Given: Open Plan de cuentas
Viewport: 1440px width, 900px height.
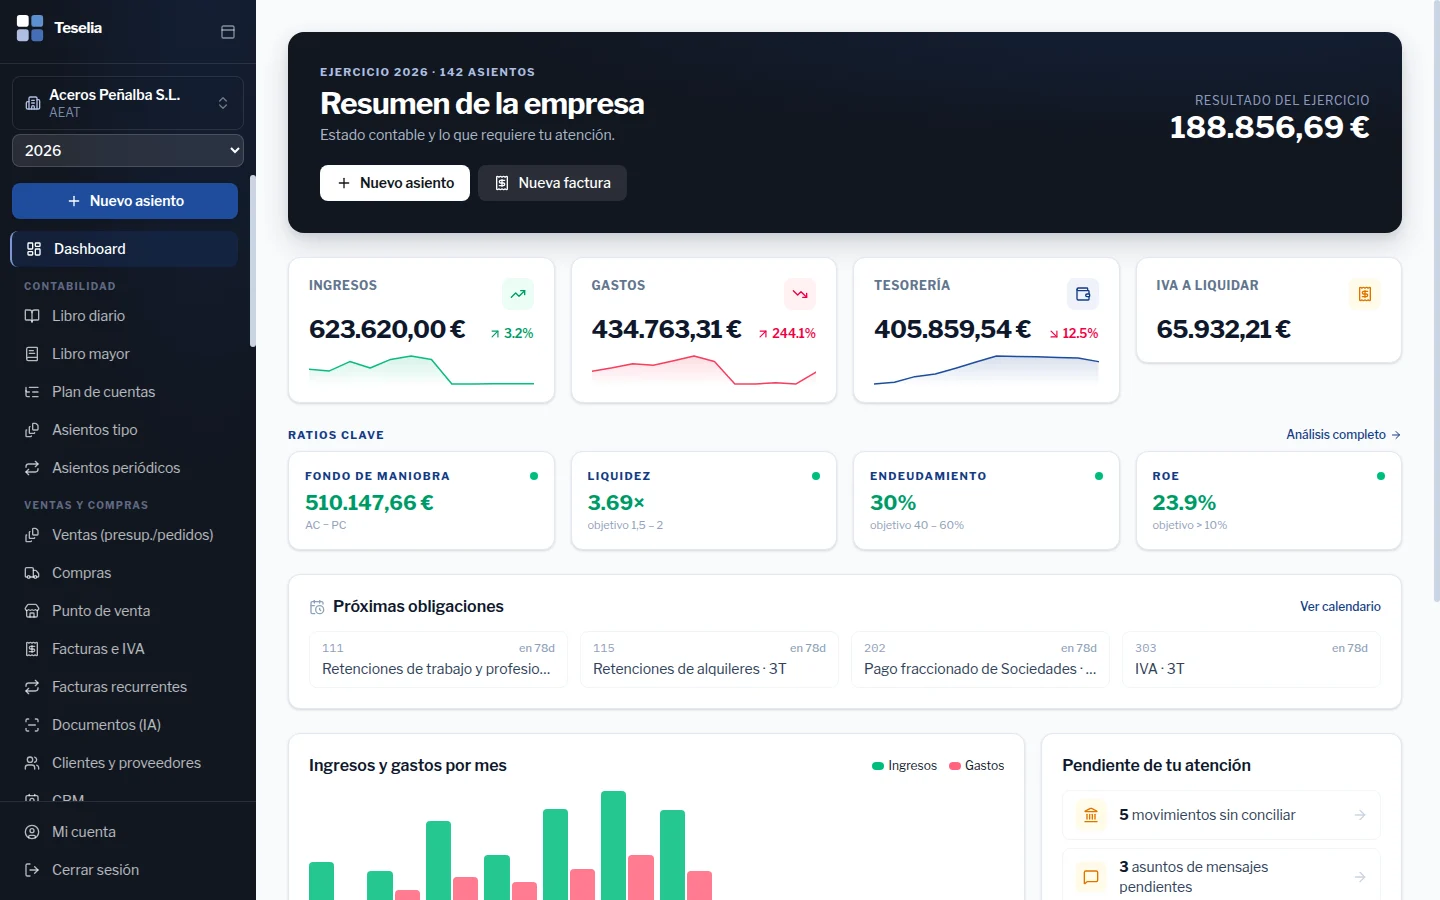Looking at the screenshot, I should click(x=124, y=392).
